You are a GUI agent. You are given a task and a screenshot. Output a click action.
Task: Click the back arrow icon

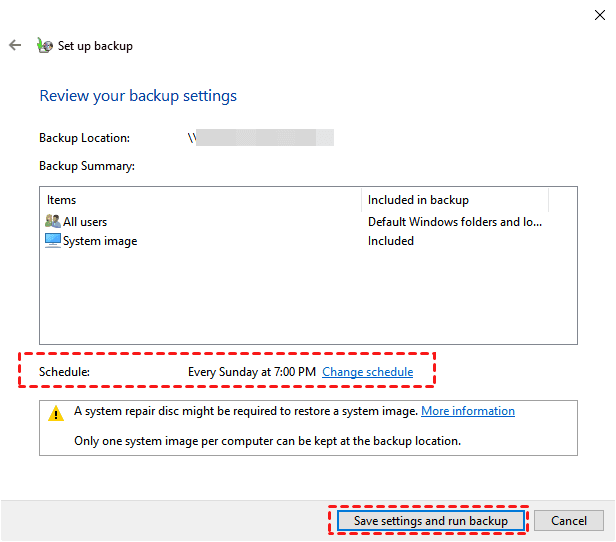tap(15, 45)
